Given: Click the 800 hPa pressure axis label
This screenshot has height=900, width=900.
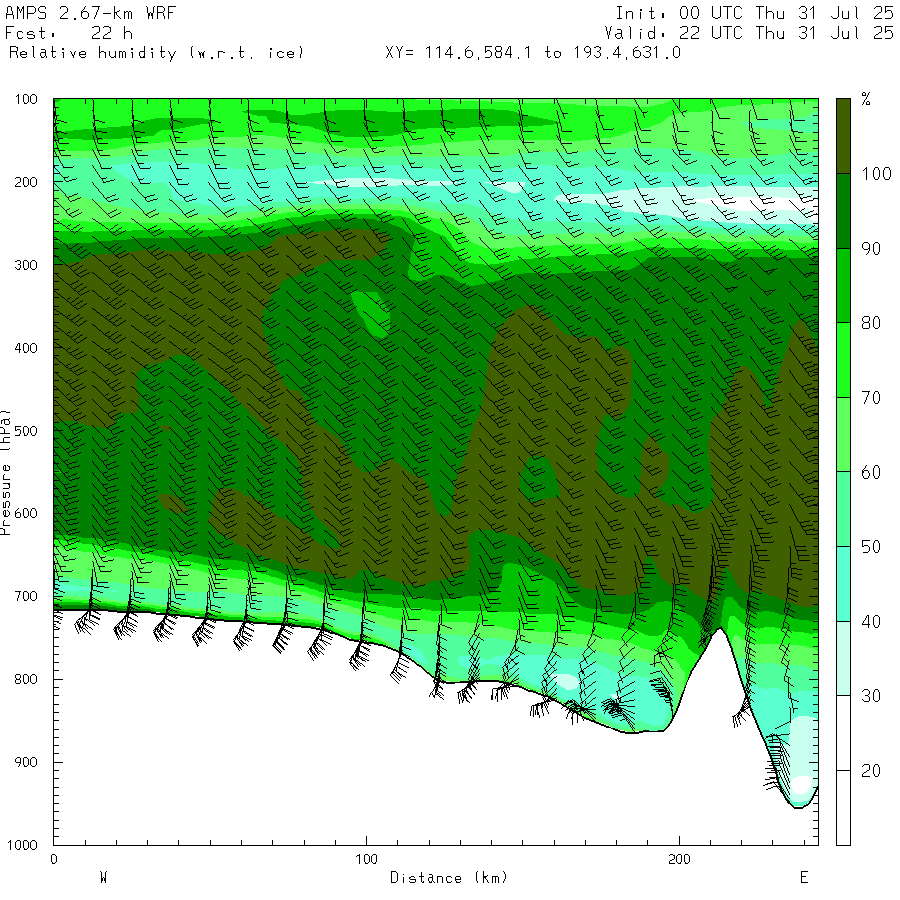Looking at the screenshot, I should (x=26, y=679).
